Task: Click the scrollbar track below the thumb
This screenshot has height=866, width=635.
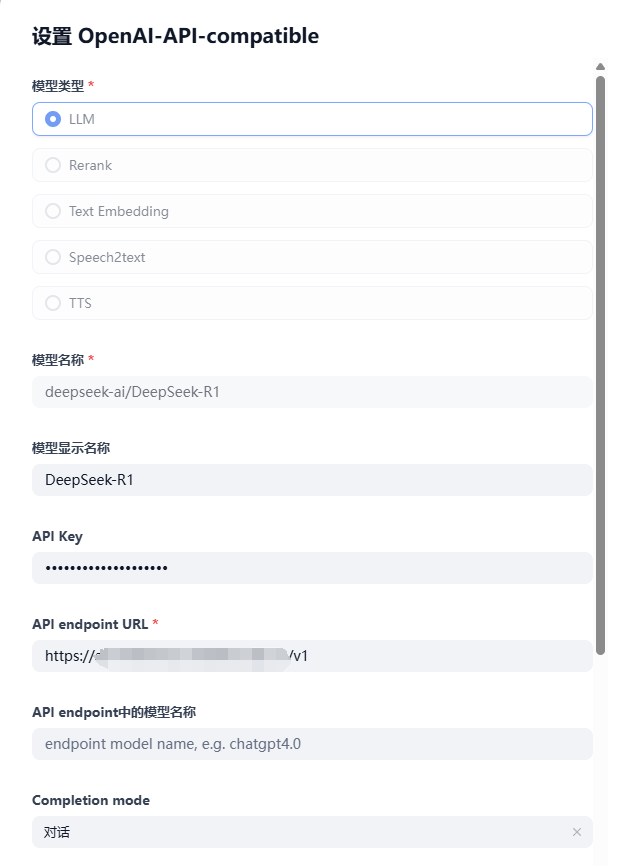Action: click(601, 759)
